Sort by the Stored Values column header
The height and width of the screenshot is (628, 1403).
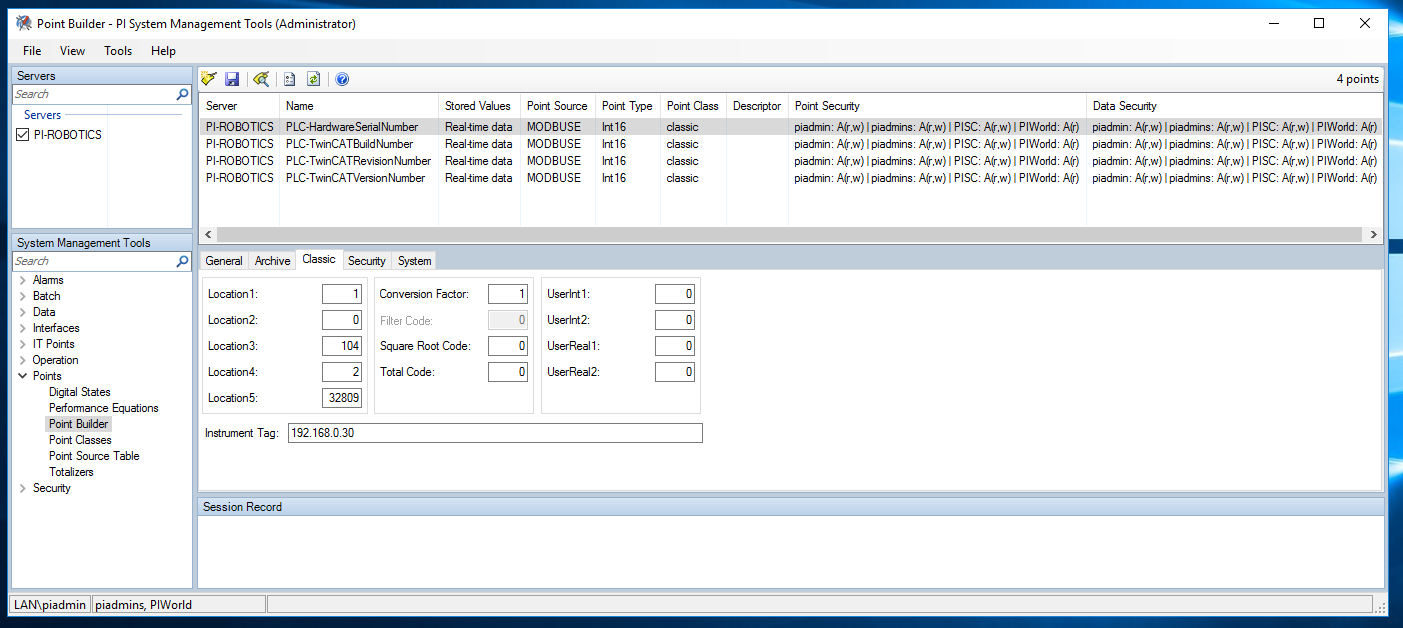[x=479, y=106]
